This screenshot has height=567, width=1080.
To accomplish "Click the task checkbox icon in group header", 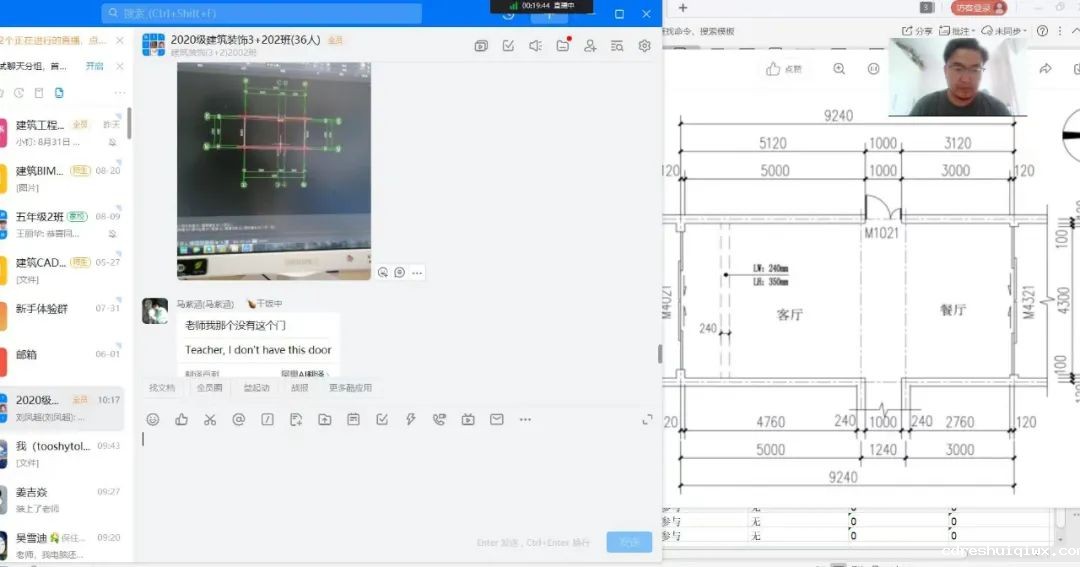I will pyautogui.click(x=508, y=46).
